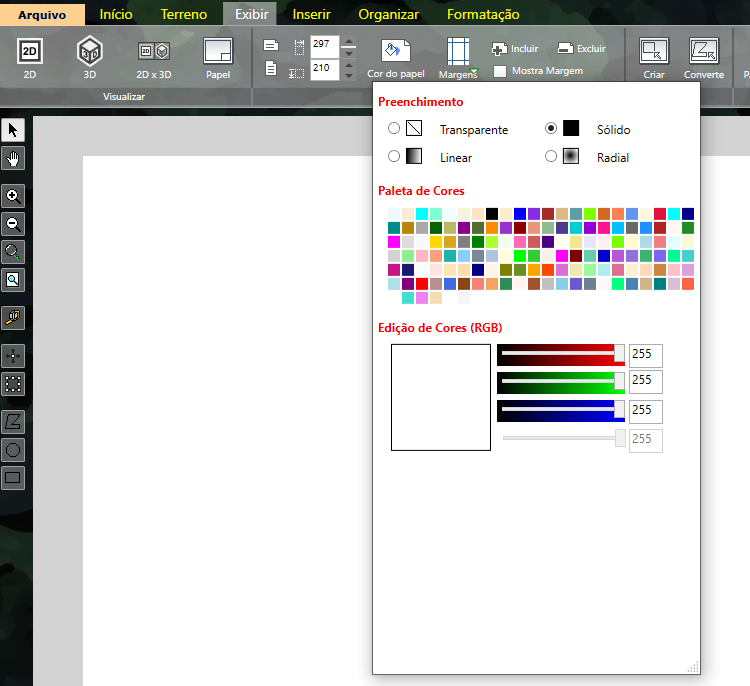Open the 2D x 3D split view
Image resolution: width=750 pixels, height=686 pixels.
pyautogui.click(x=153, y=58)
